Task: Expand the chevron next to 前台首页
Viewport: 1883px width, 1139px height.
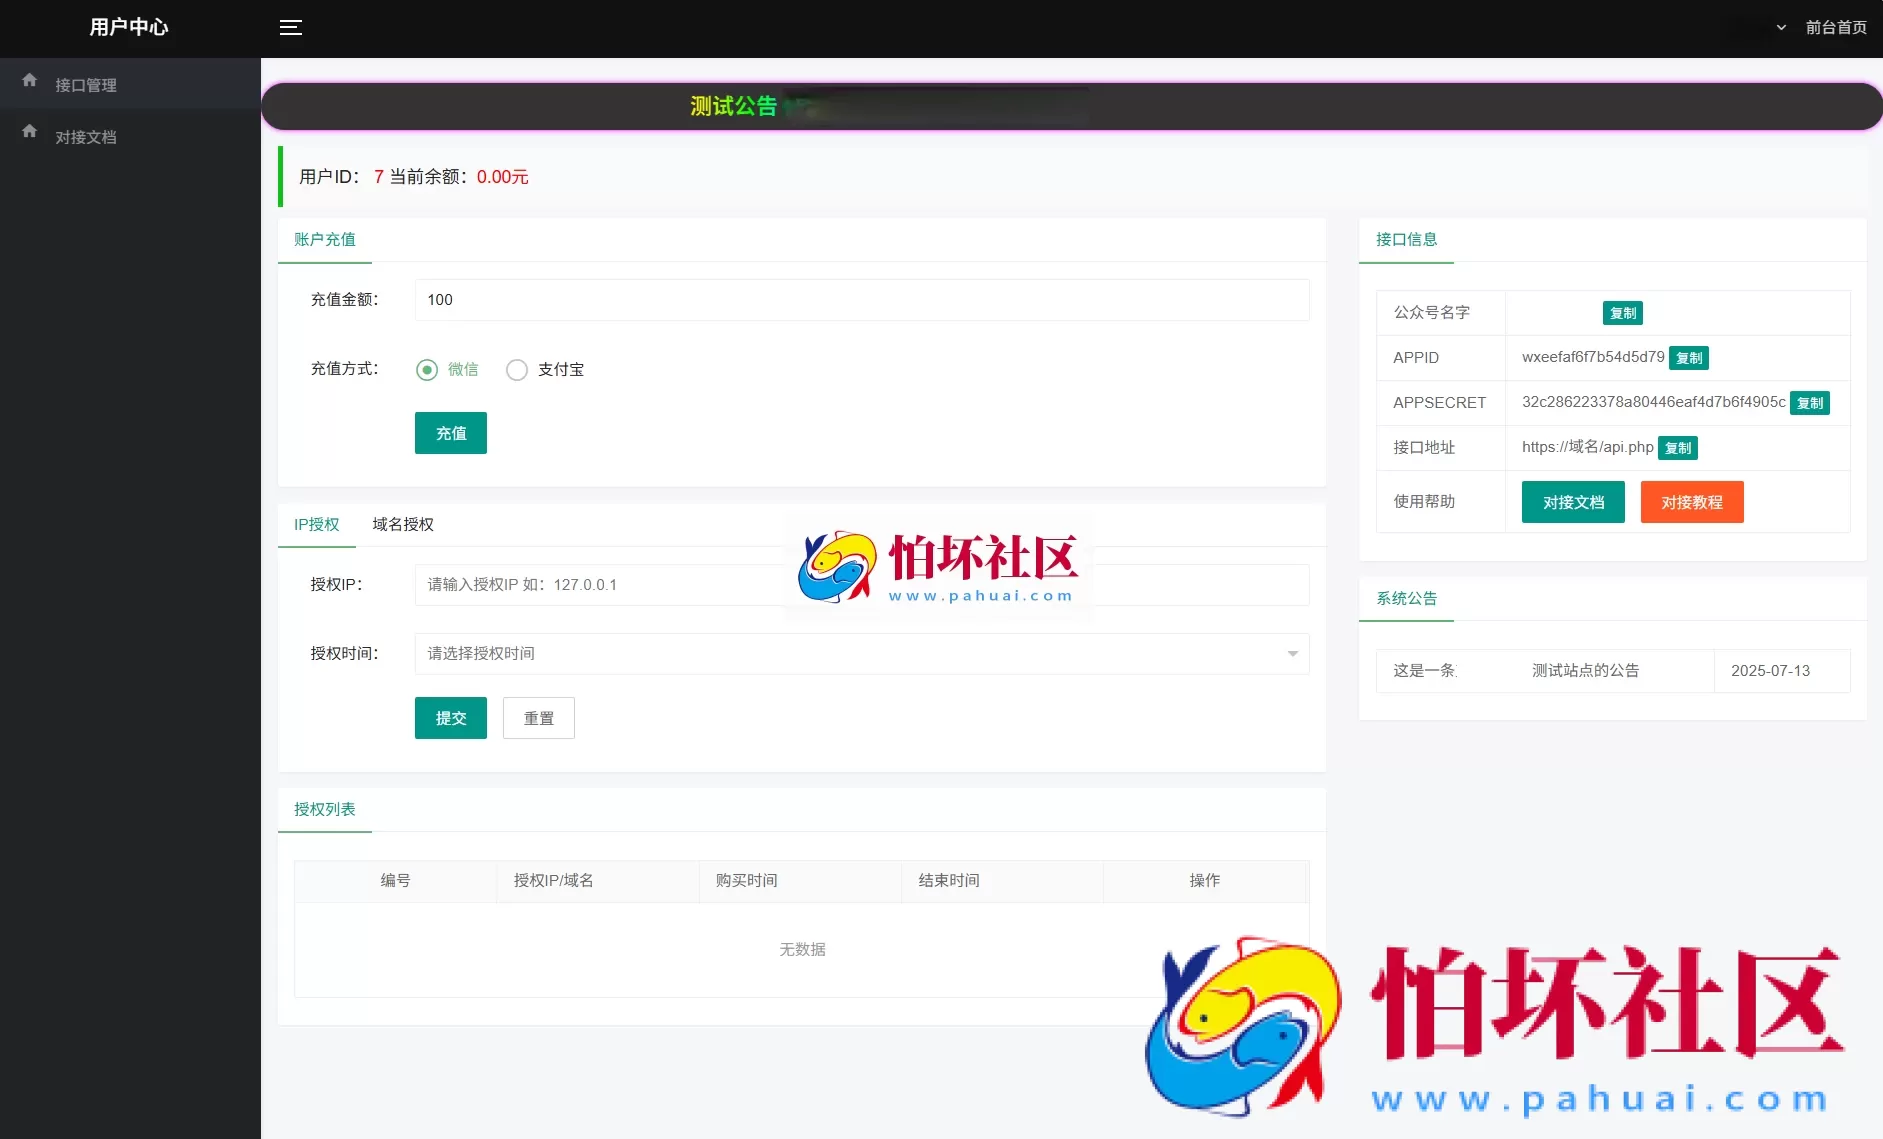Action: (x=1780, y=27)
